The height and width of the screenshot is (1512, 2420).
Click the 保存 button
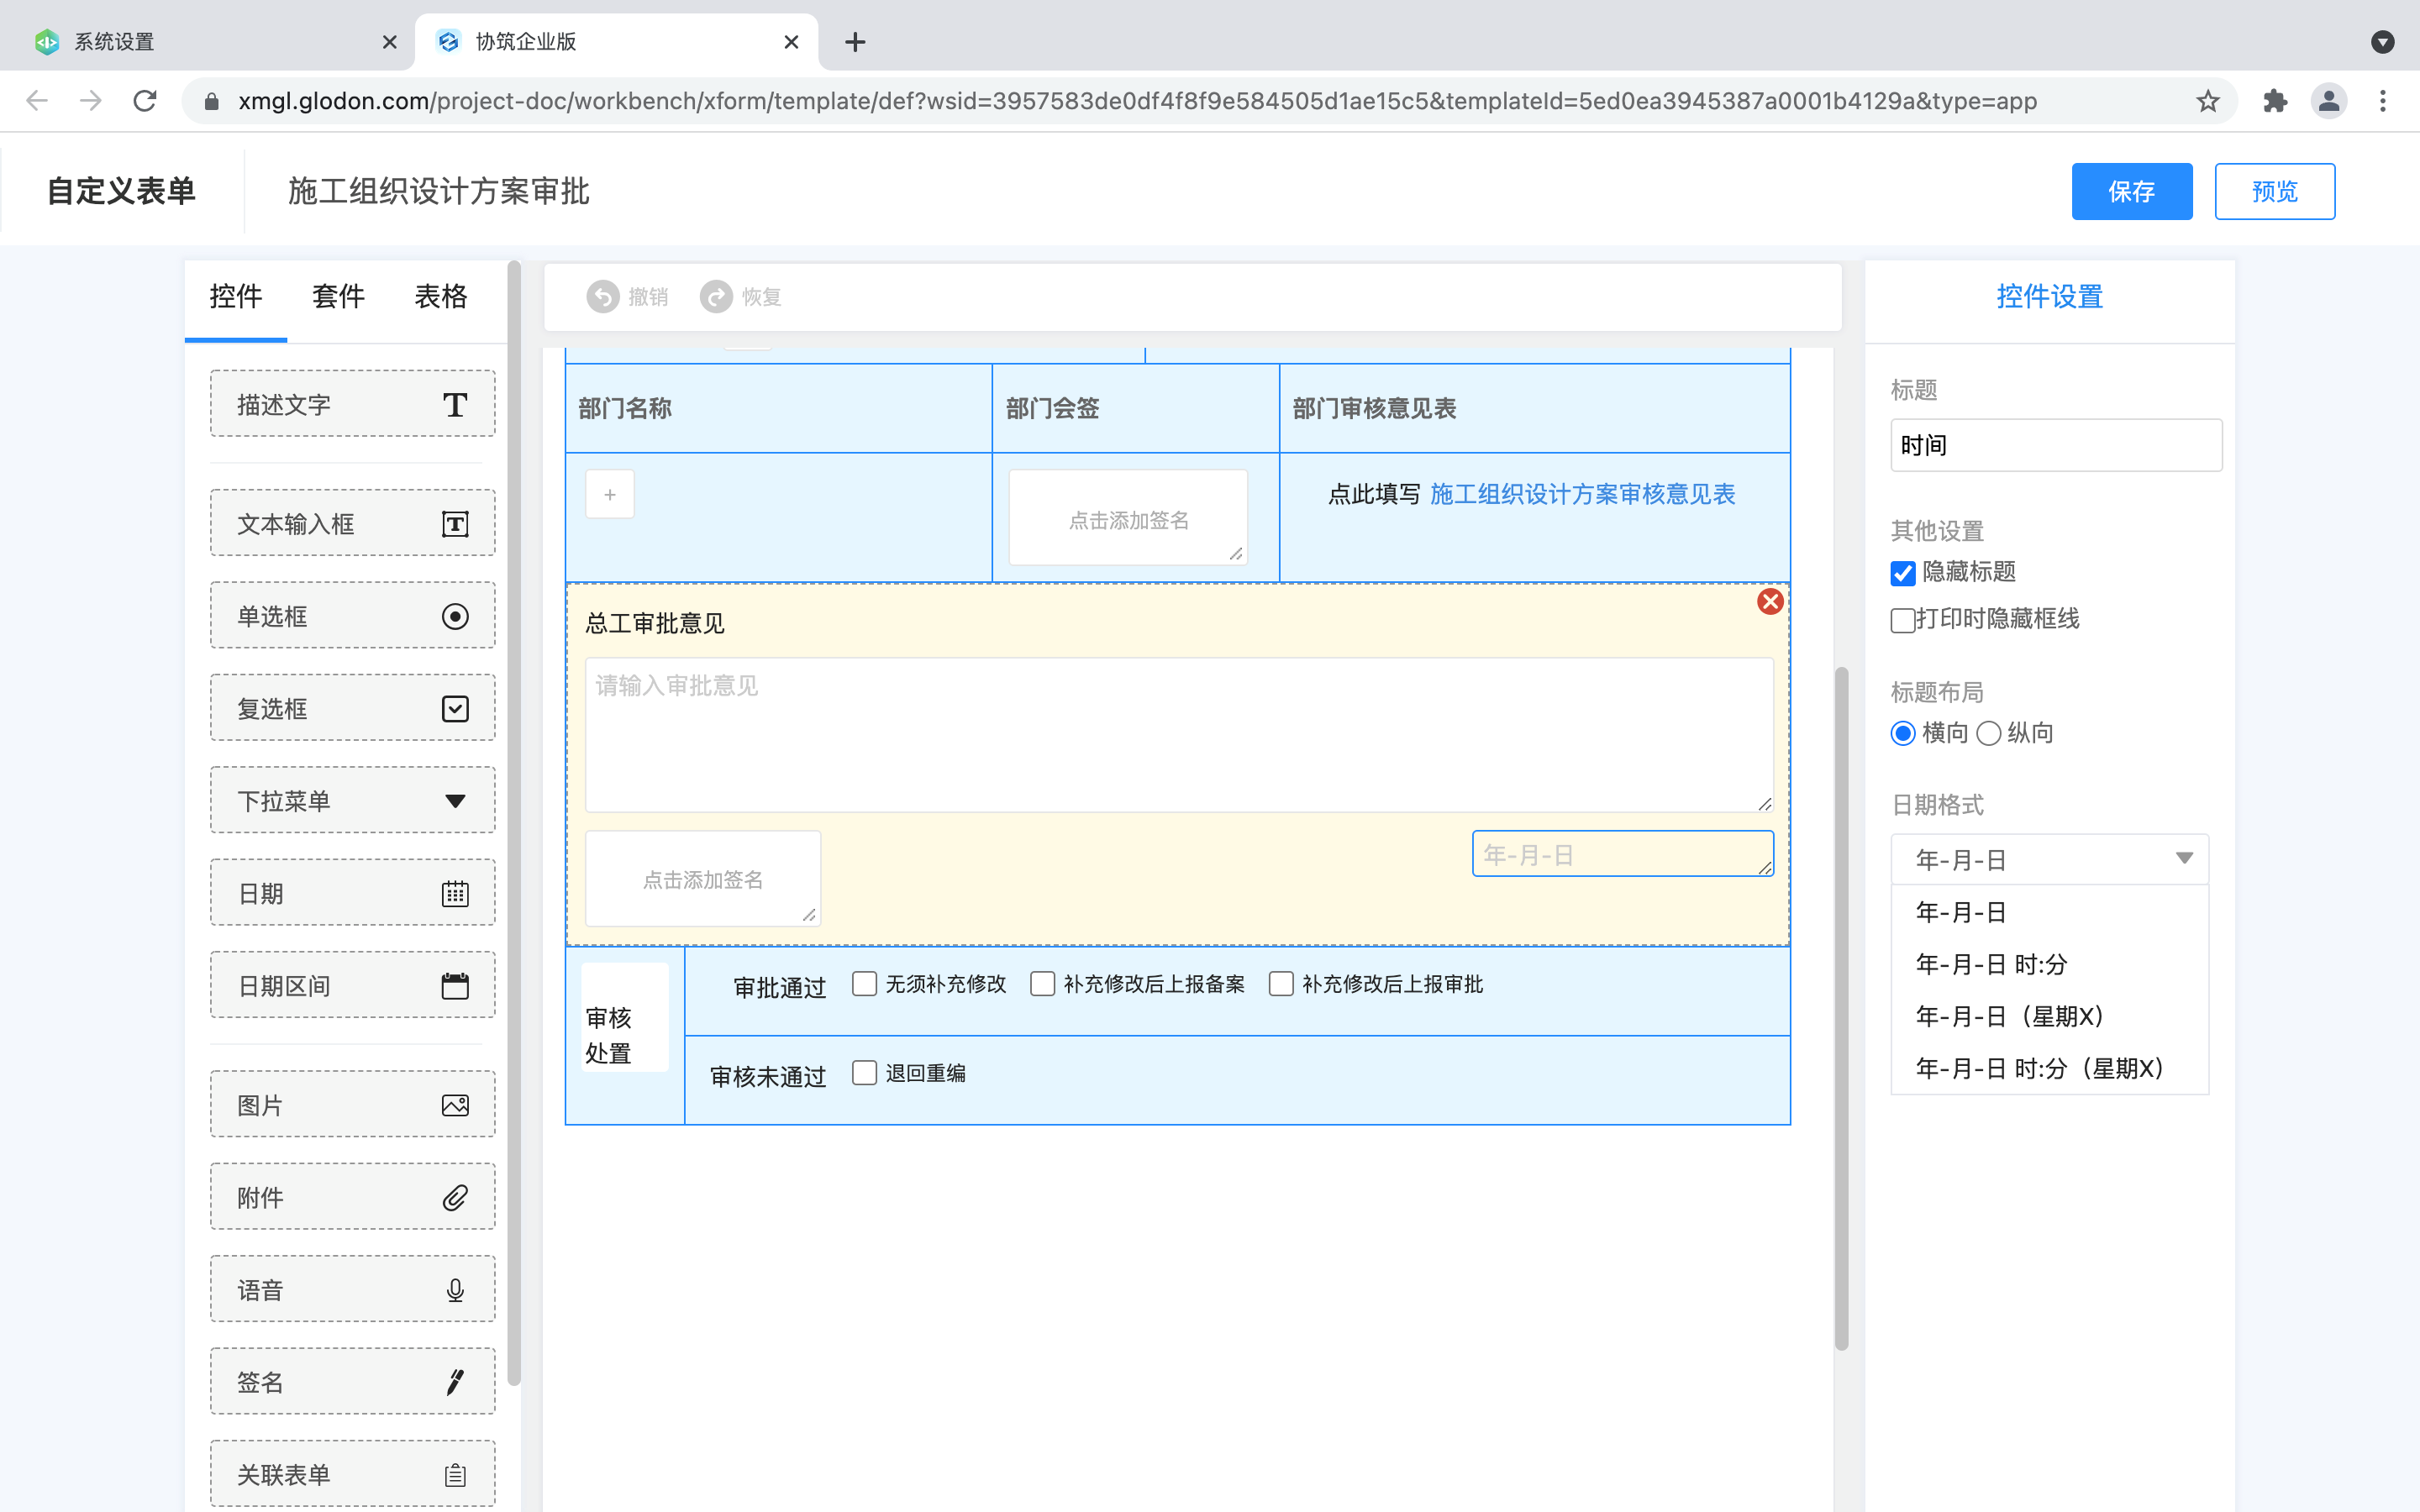click(x=2131, y=191)
